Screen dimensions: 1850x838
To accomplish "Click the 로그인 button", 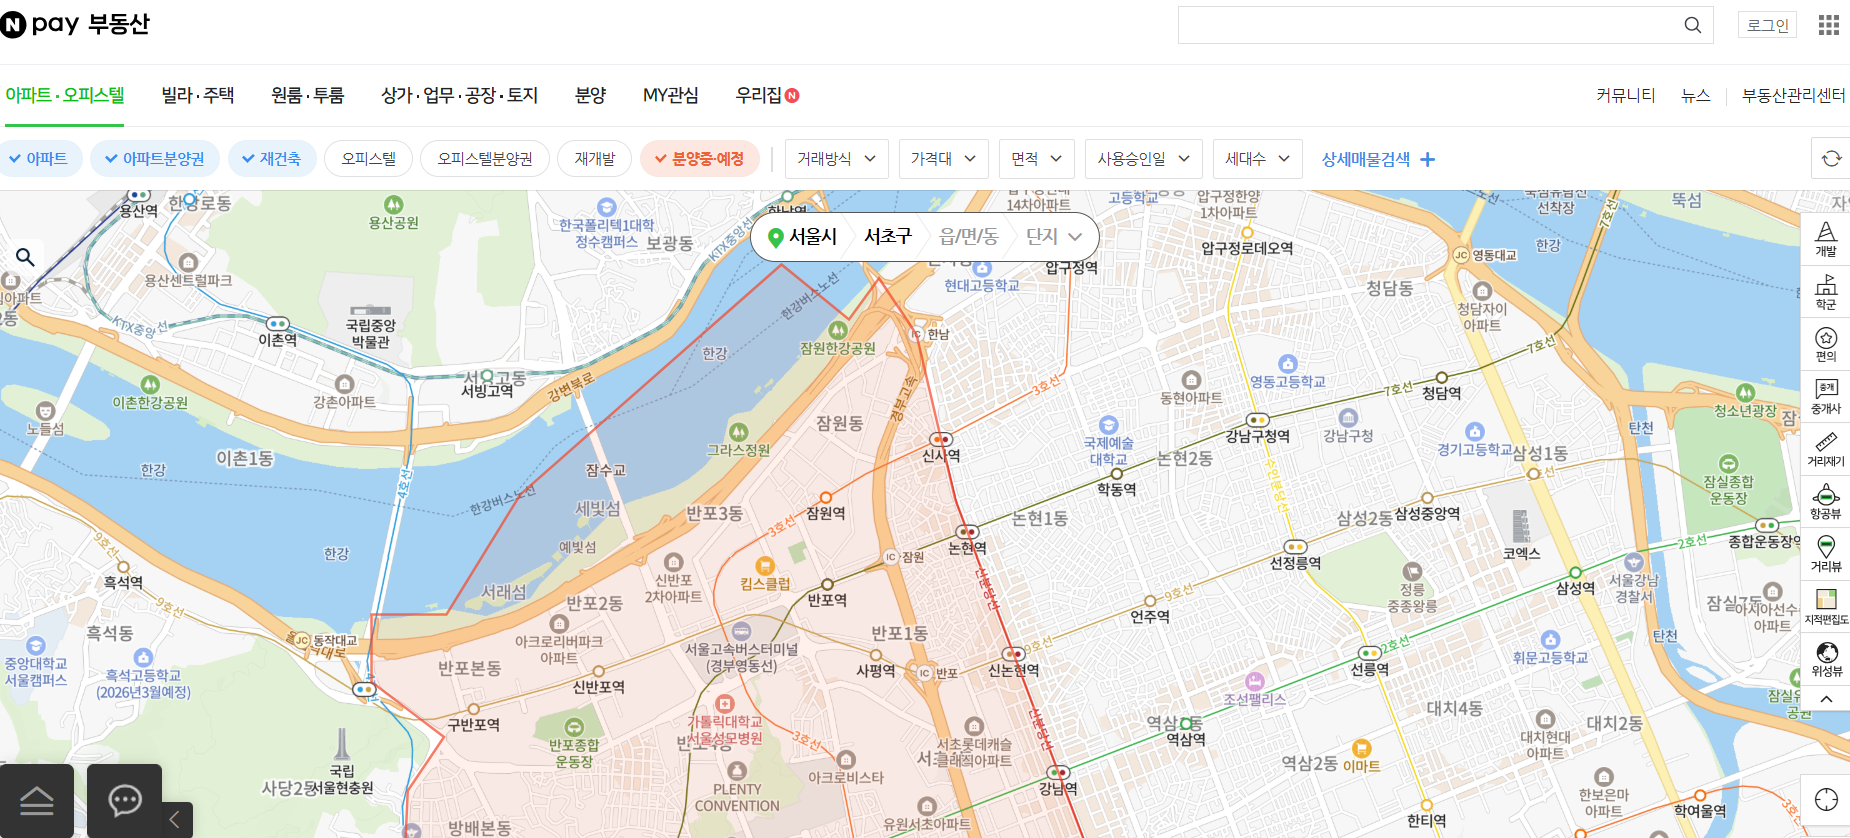I will tap(1767, 25).
